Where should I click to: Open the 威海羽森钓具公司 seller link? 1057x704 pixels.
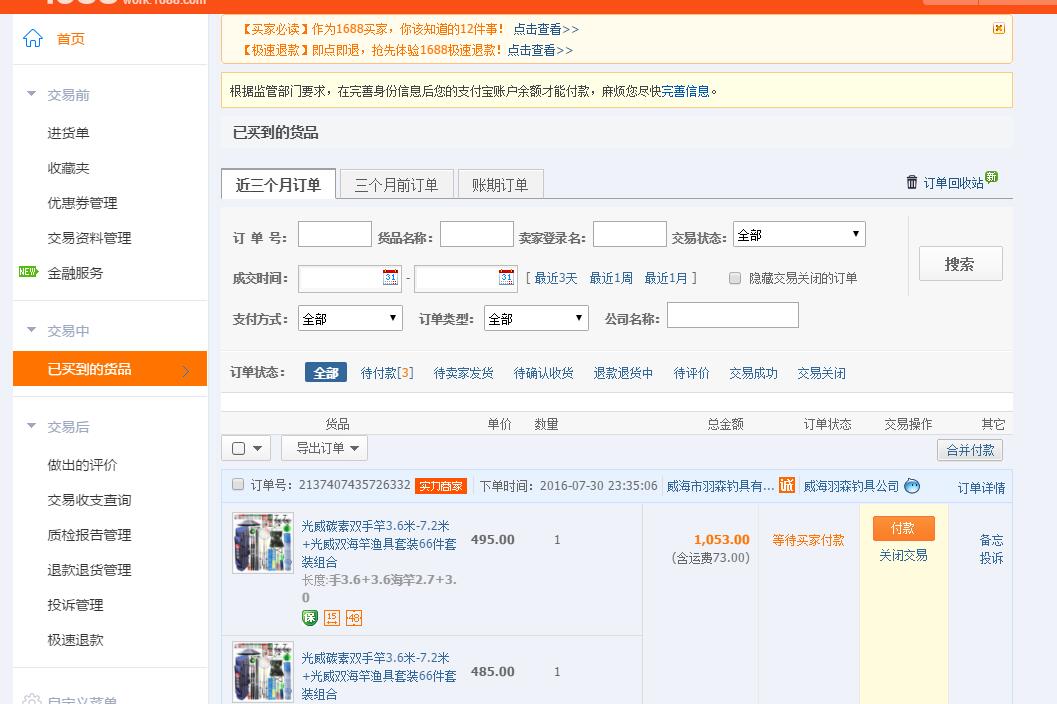851,486
